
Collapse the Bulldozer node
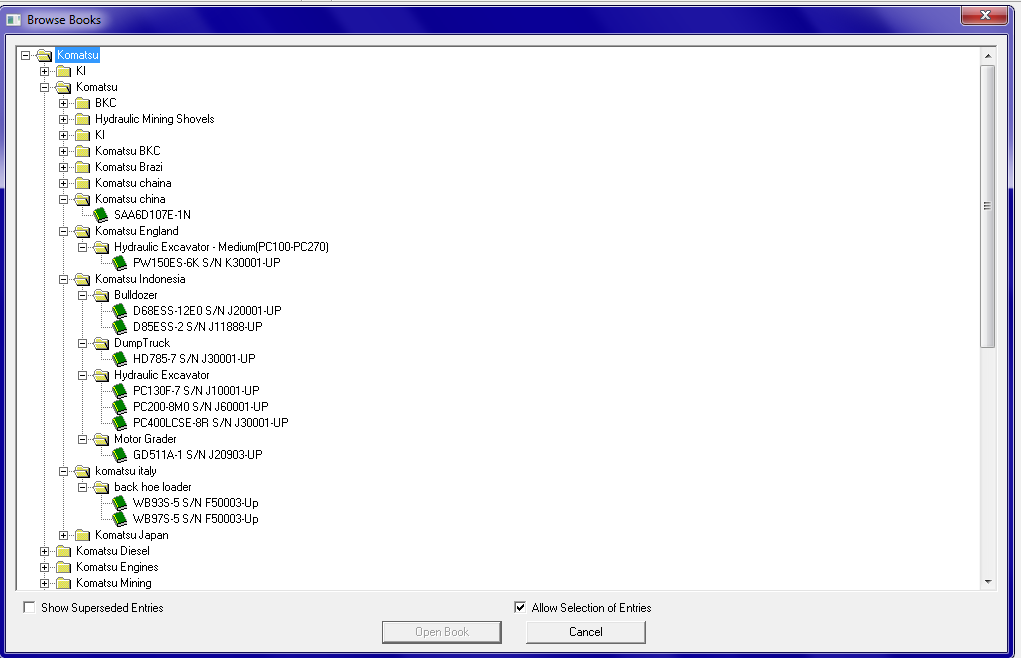(x=82, y=295)
